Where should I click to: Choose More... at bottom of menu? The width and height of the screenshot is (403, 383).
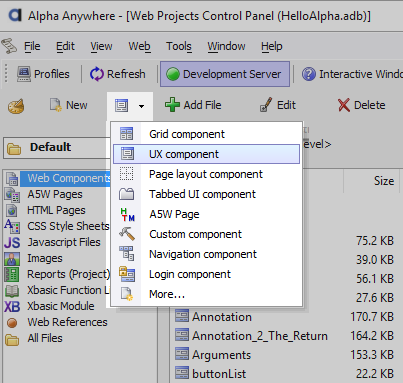206,294
